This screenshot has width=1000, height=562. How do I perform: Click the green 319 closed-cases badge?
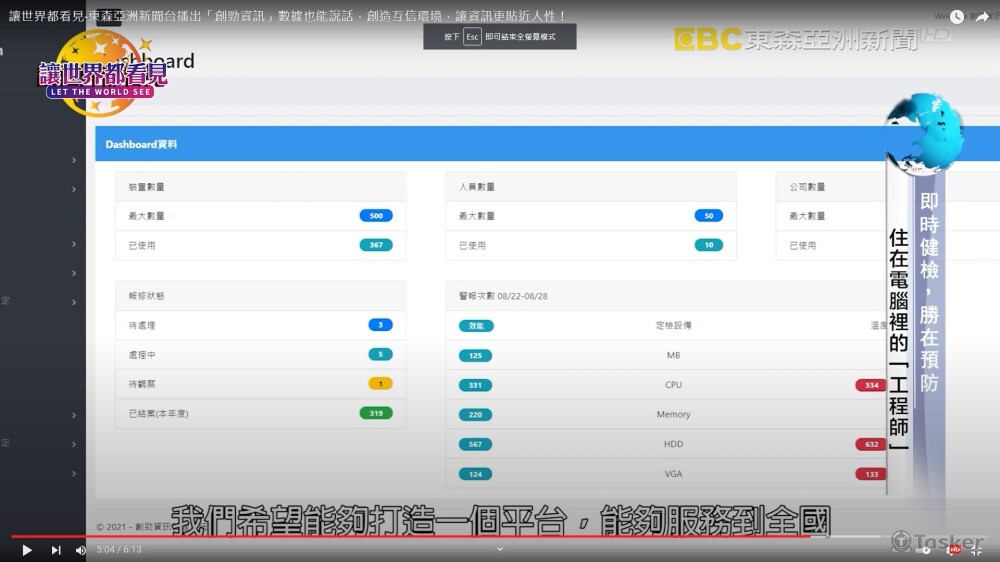click(x=376, y=413)
